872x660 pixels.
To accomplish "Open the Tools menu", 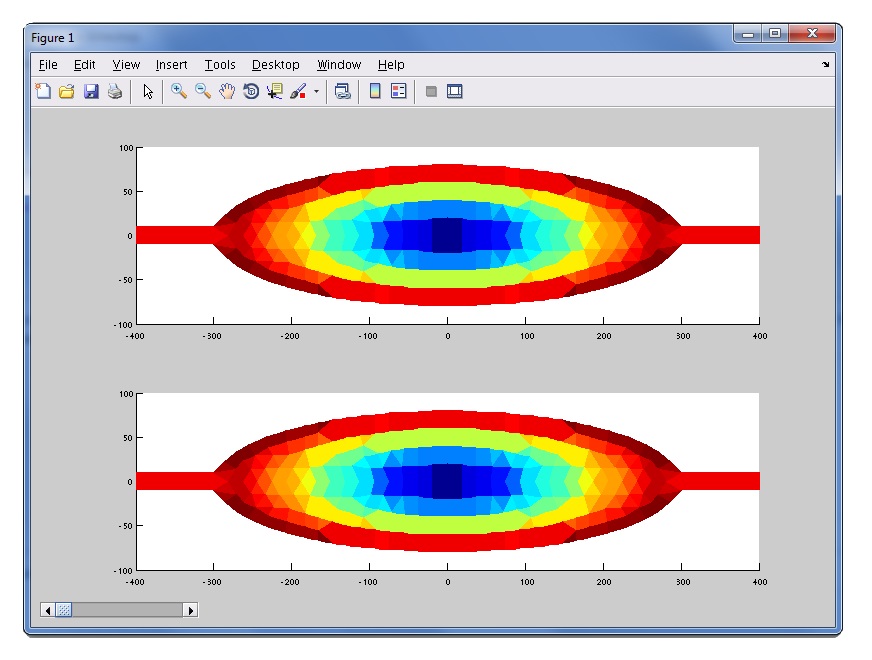I will tap(220, 64).
